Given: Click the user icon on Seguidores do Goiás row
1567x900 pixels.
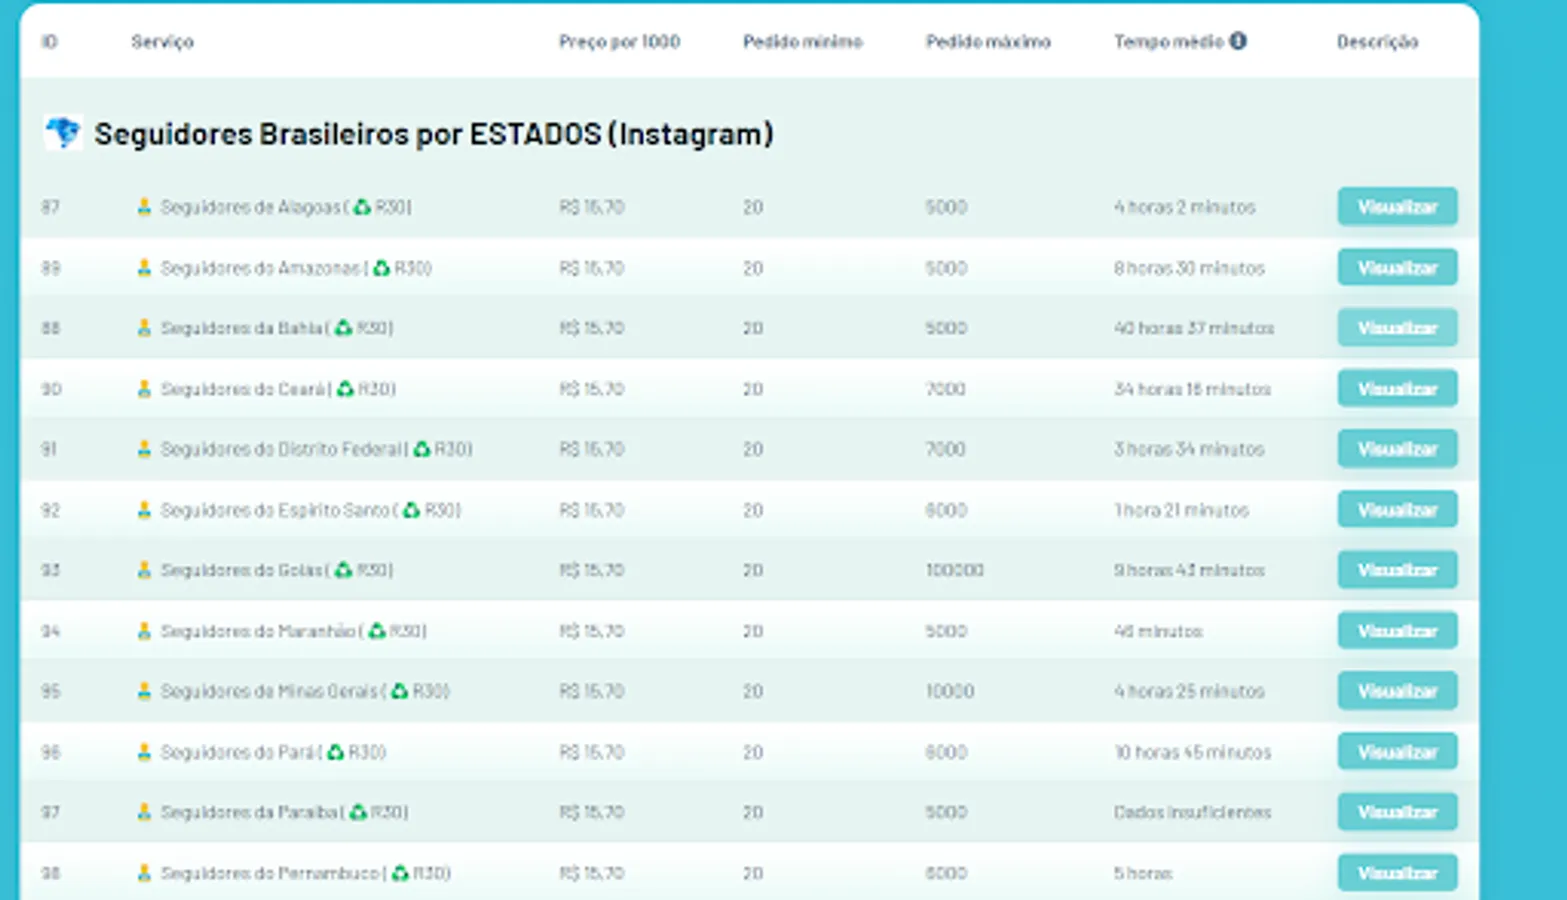Looking at the screenshot, I should (x=144, y=570).
